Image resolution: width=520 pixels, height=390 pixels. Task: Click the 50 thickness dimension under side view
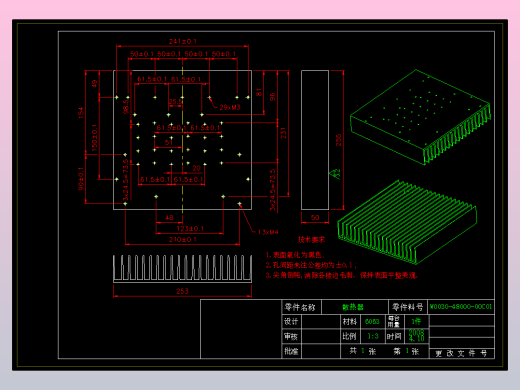[315, 218]
